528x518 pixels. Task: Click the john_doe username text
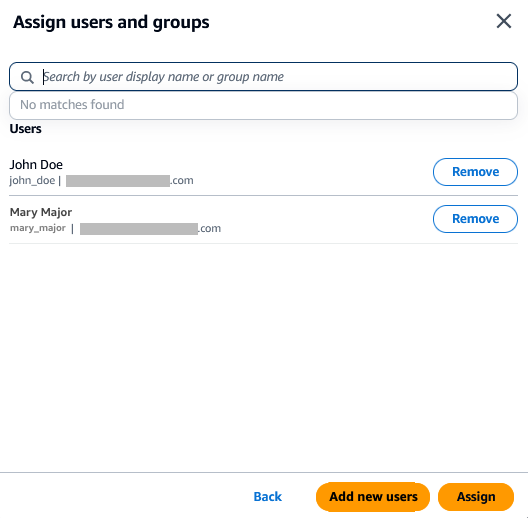click(32, 181)
